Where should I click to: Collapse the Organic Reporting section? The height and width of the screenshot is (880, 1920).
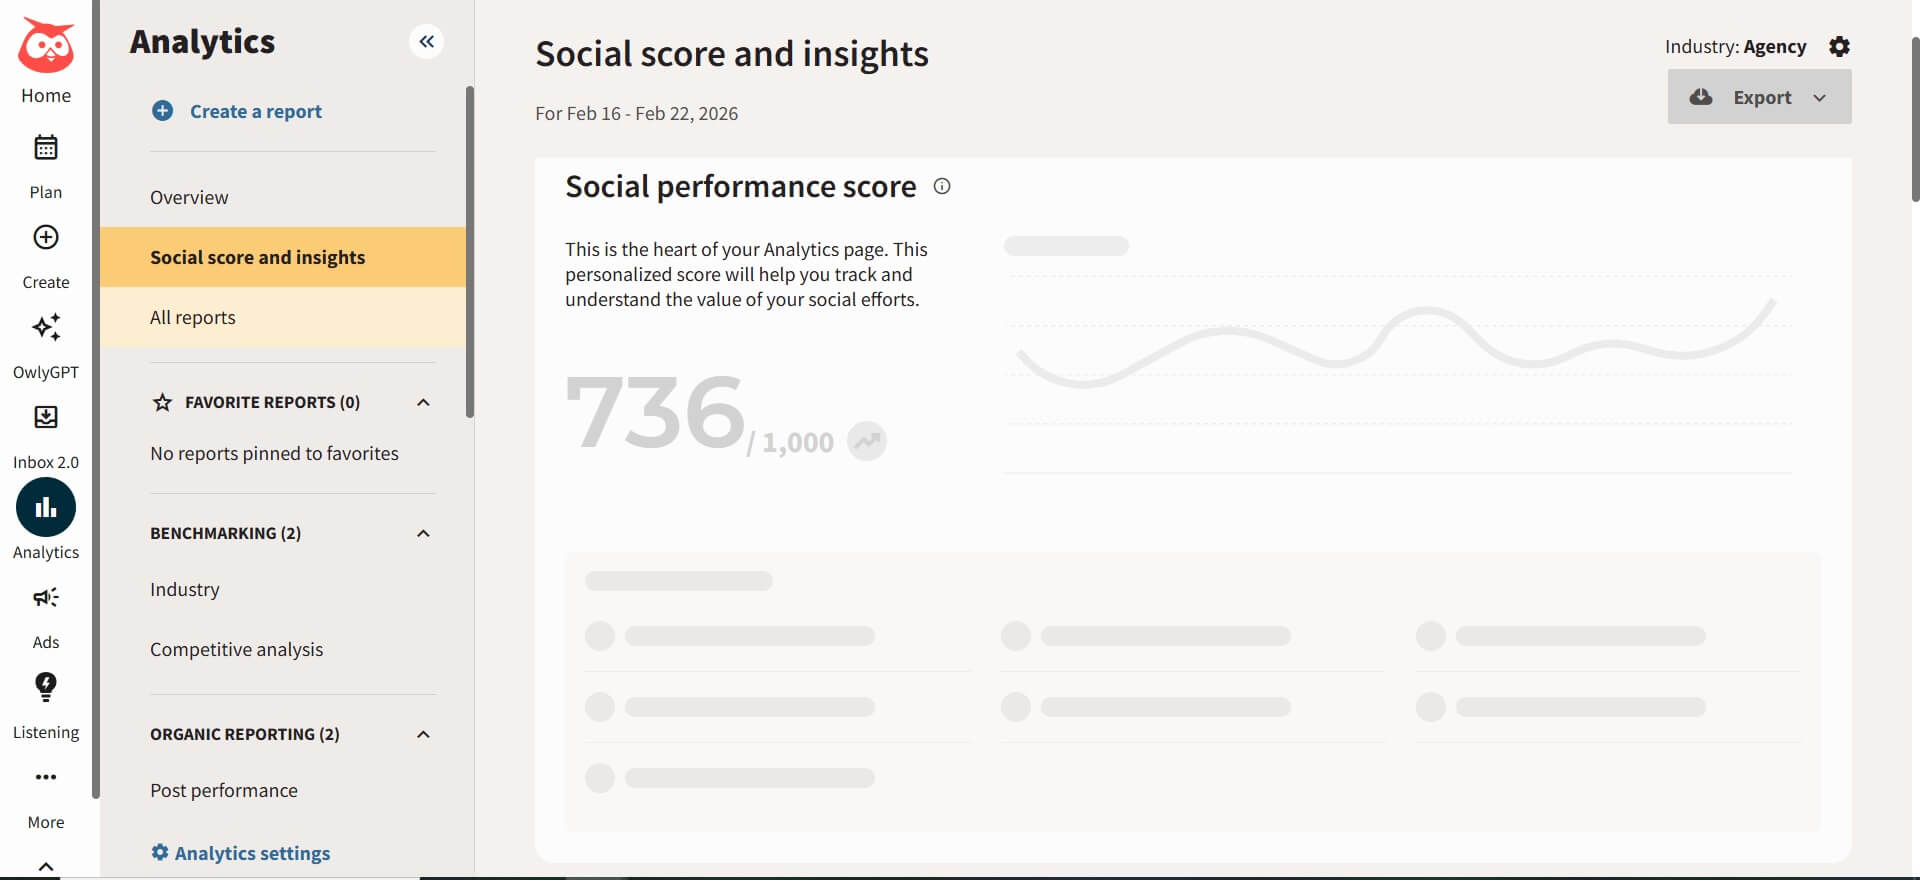click(423, 733)
